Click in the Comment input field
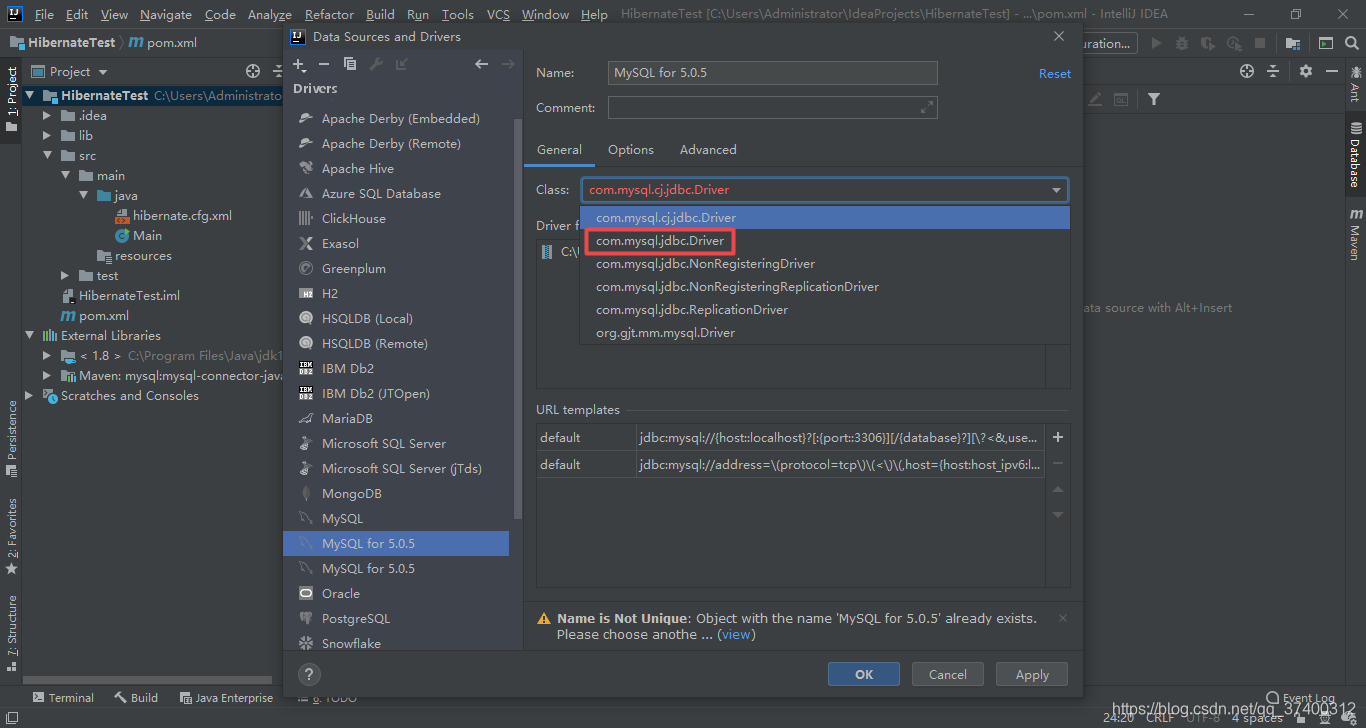 [x=773, y=107]
